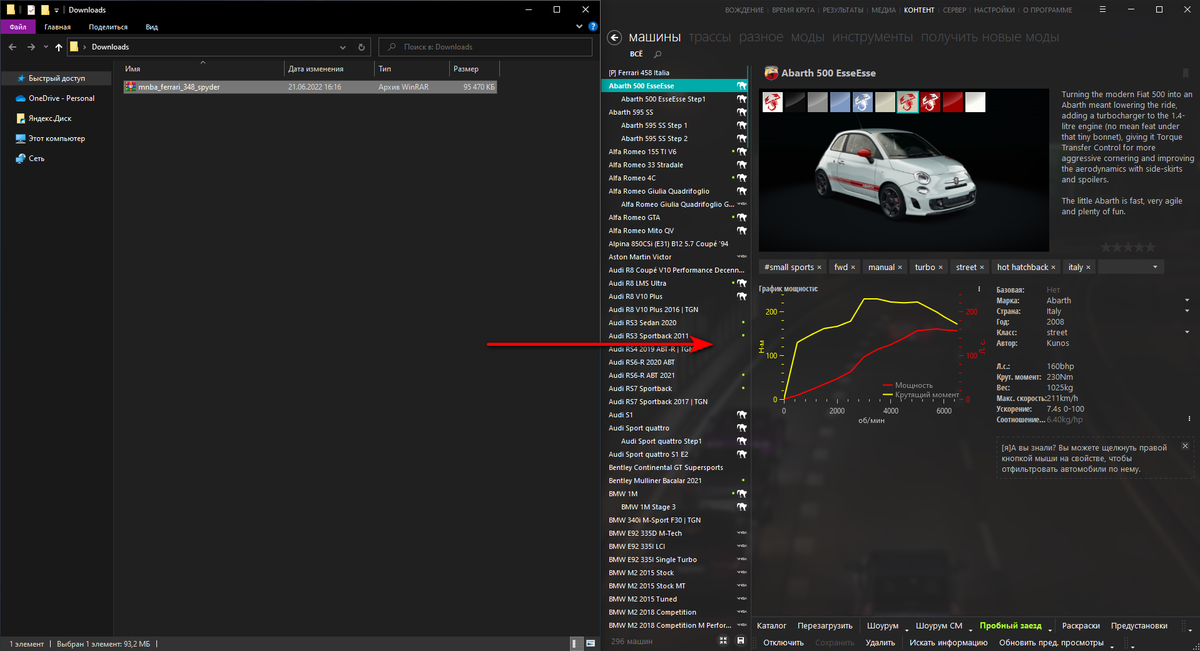The image size is (1200, 651).
Task: Click the Перезагрузить button
Action: pos(825,626)
